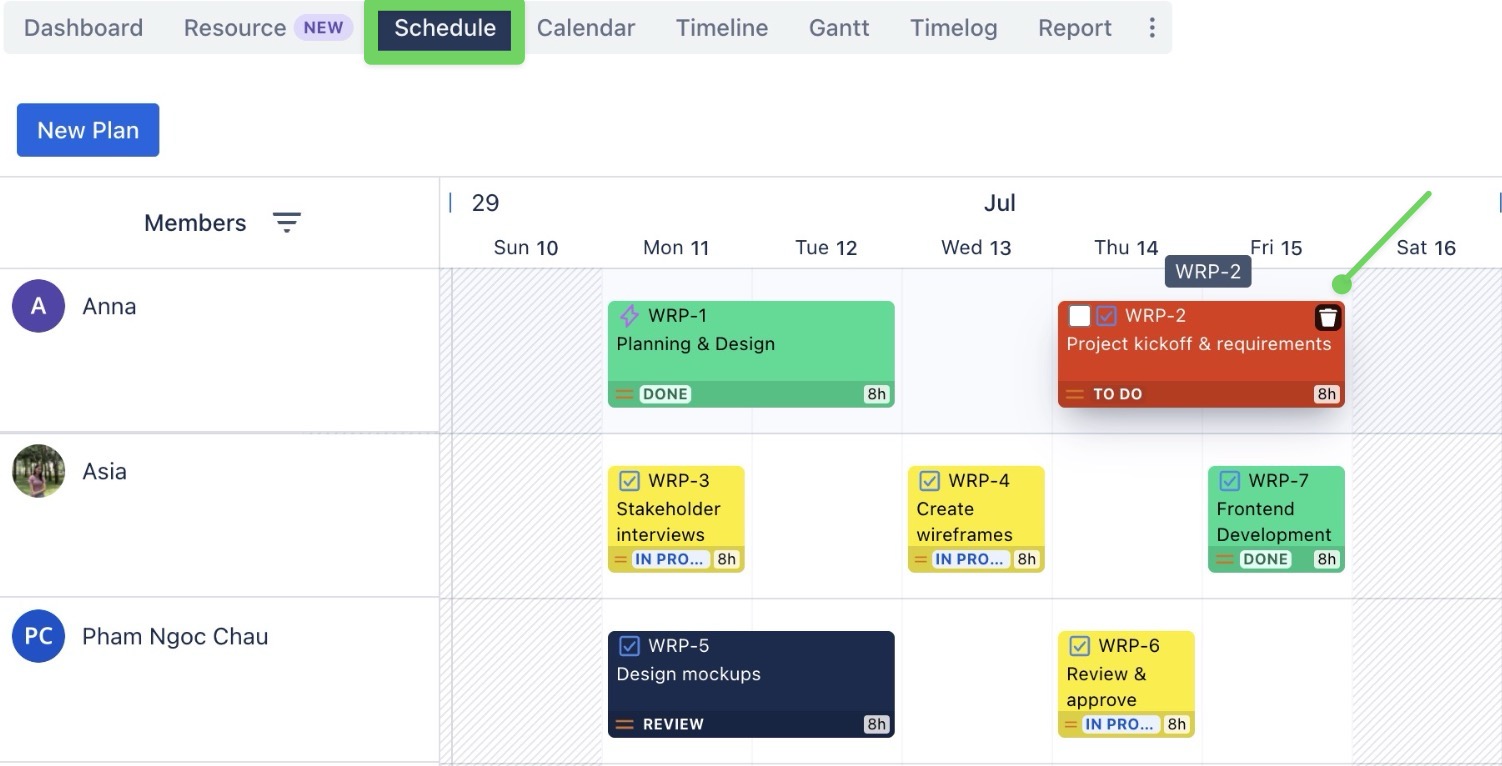
Task: Open the overflow menu in the navigation bar
Action: click(x=1152, y=27)
